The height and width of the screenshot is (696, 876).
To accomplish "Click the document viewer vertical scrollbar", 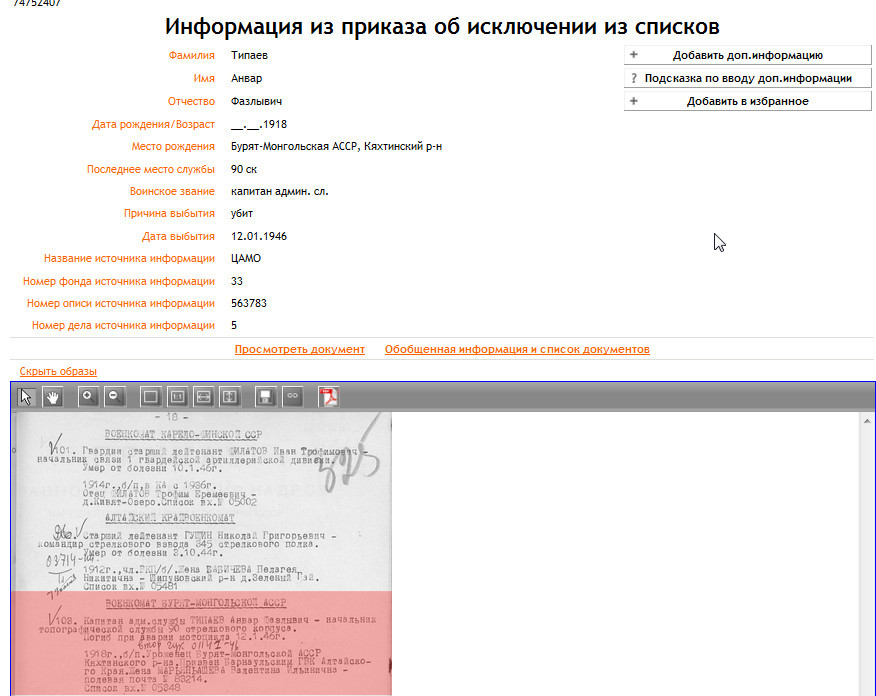I will 868,550.
